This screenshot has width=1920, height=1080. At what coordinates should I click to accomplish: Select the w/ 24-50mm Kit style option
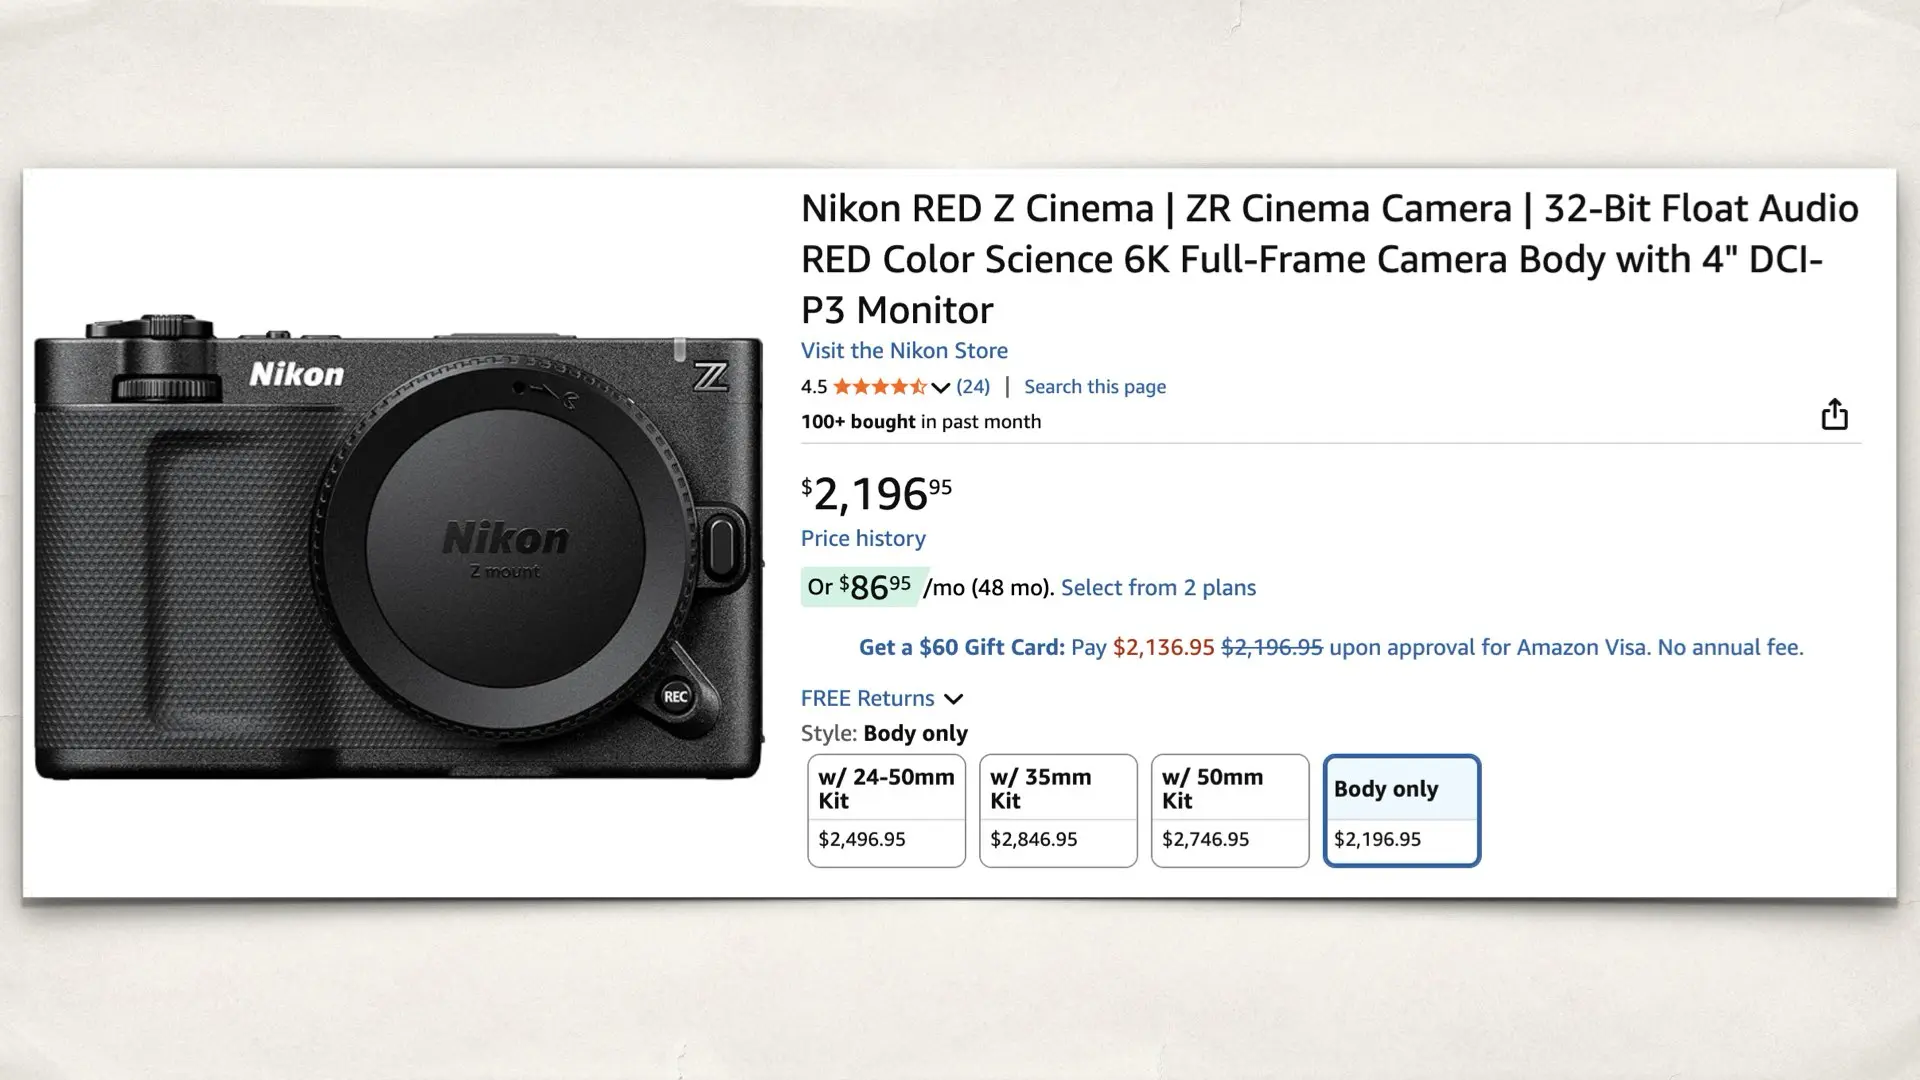click(x=885, y=810)
